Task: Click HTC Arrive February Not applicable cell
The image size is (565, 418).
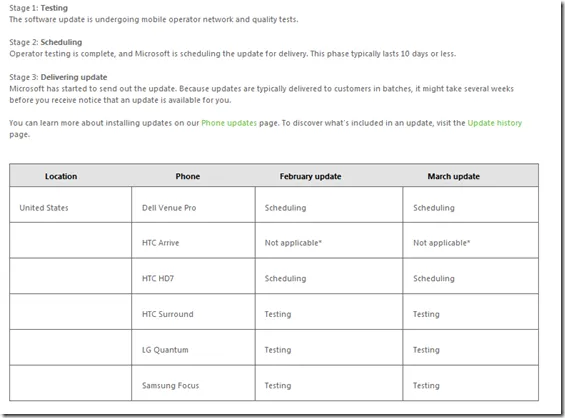Action: pyautogui.click(x=329, y=240)
